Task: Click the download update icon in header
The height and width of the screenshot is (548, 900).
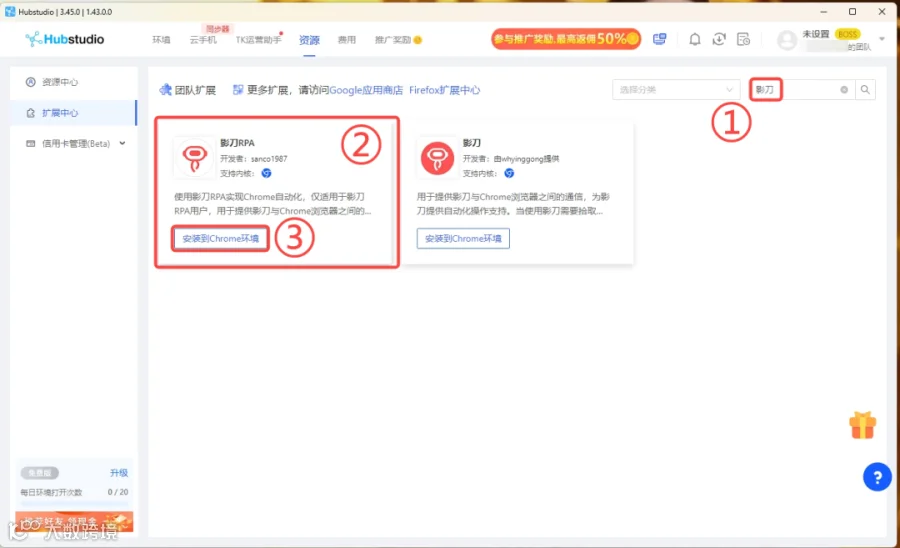Action: tap(719, 39)
